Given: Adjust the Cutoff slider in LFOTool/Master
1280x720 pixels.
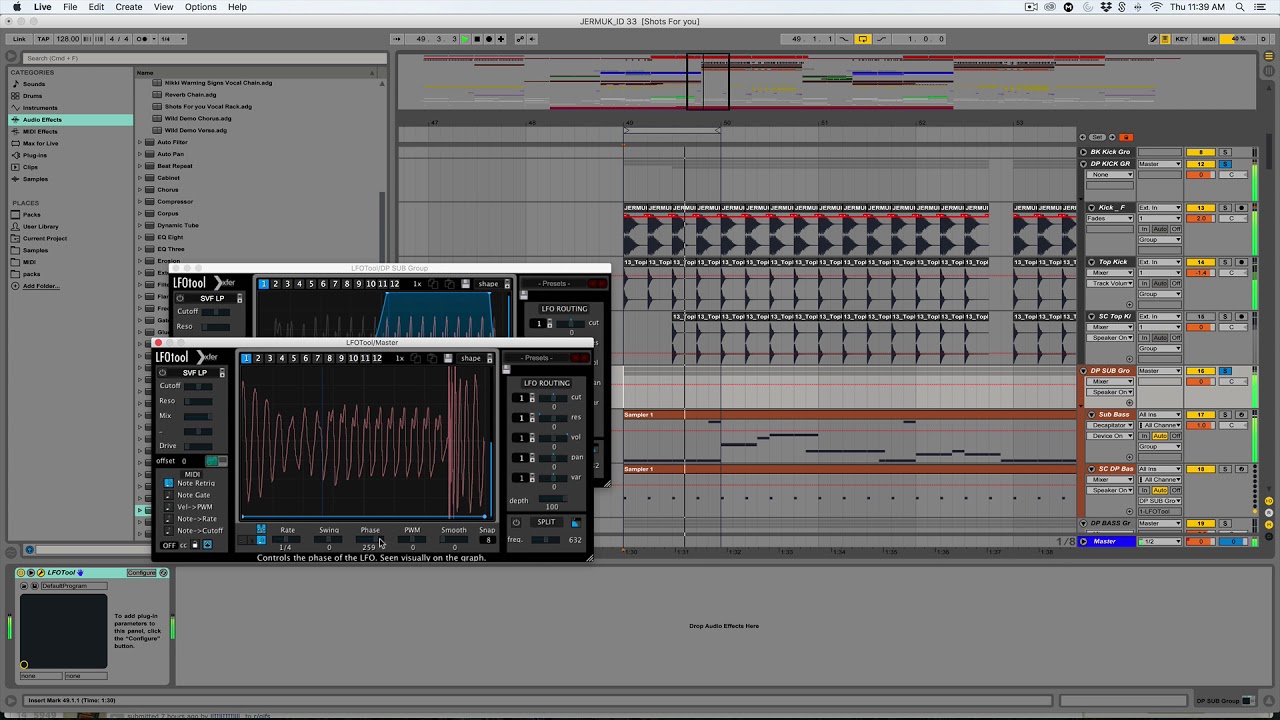Looking at the screenshot, I should [x=198, y=386].
